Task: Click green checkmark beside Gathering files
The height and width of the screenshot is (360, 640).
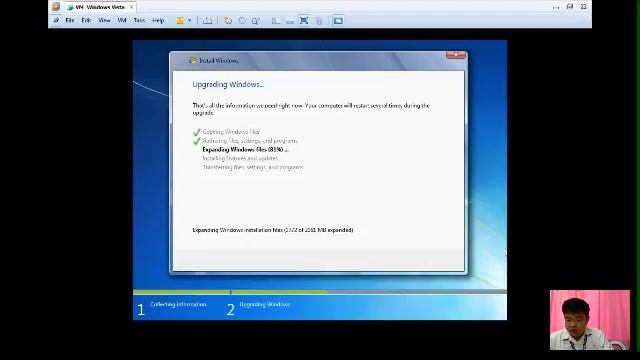Action: 196,141
